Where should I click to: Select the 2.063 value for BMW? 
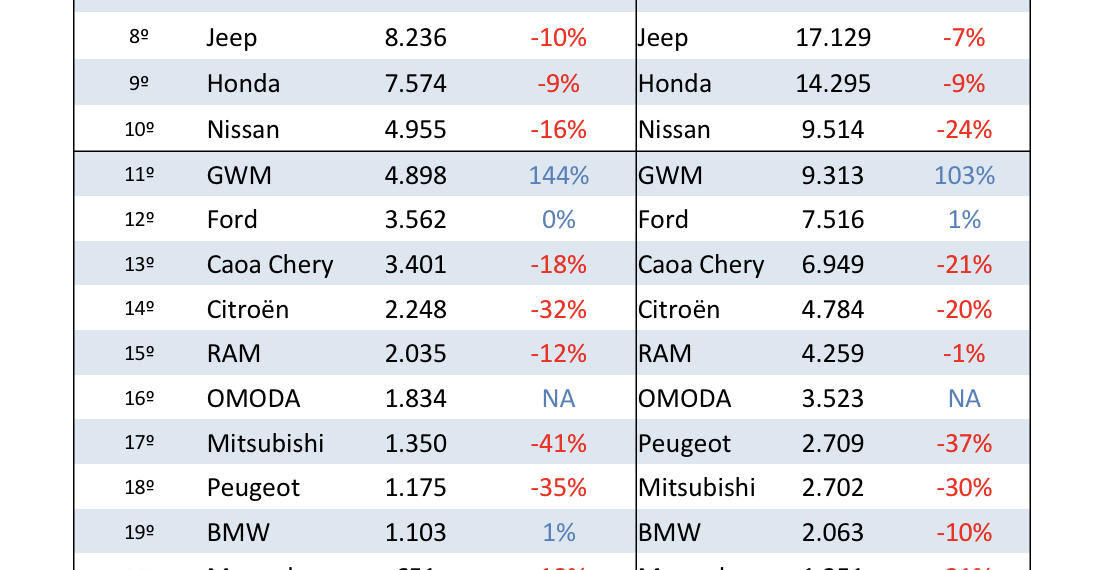[x=833, y=533]
